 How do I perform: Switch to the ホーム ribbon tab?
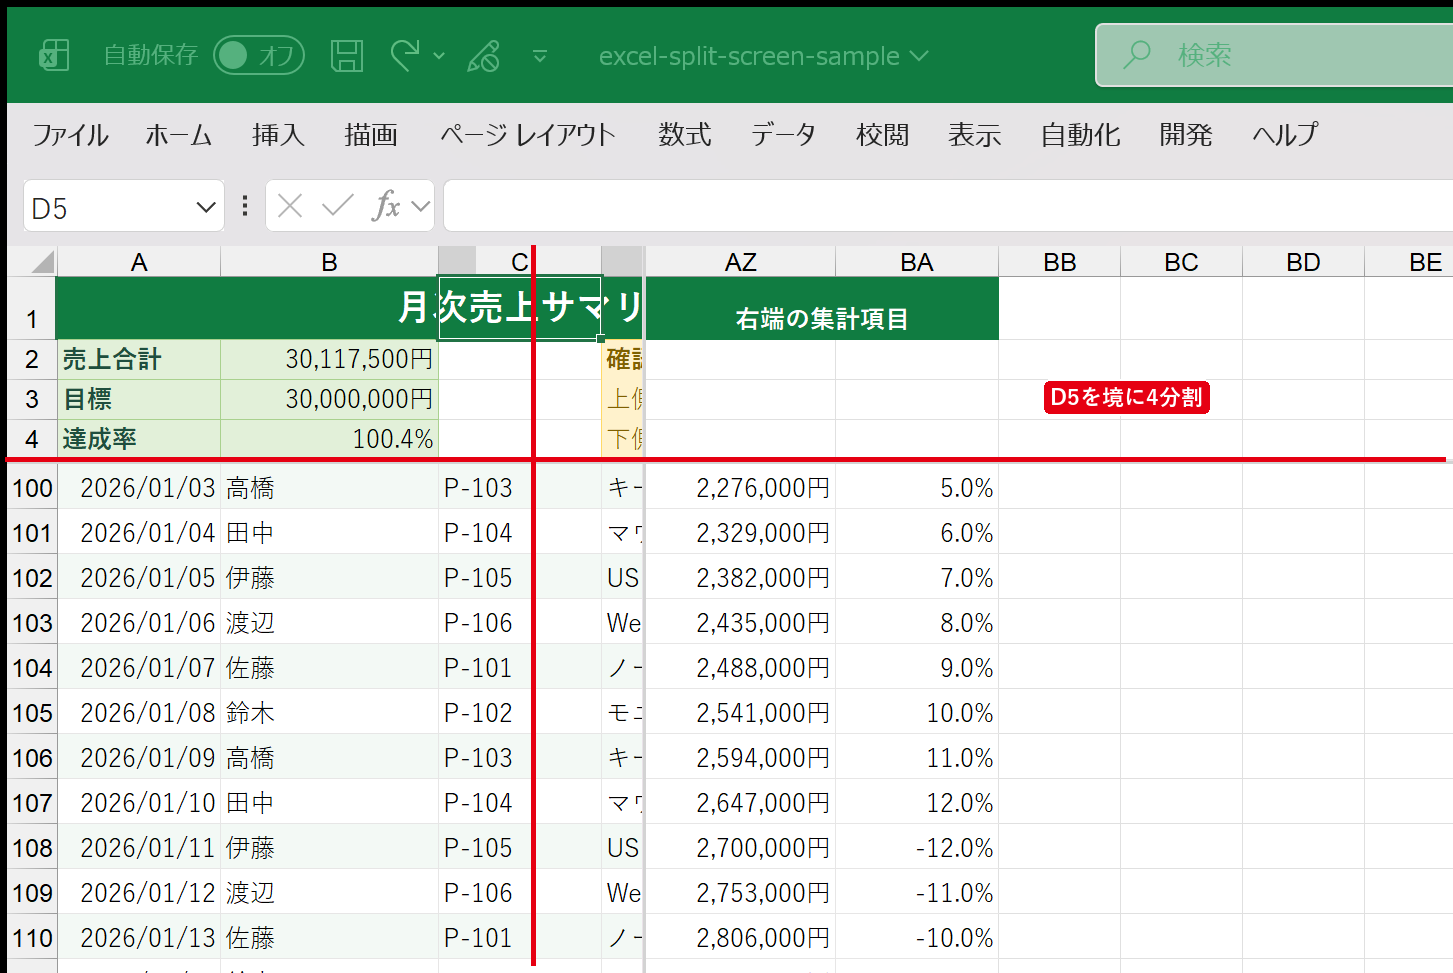click(179, 135)
